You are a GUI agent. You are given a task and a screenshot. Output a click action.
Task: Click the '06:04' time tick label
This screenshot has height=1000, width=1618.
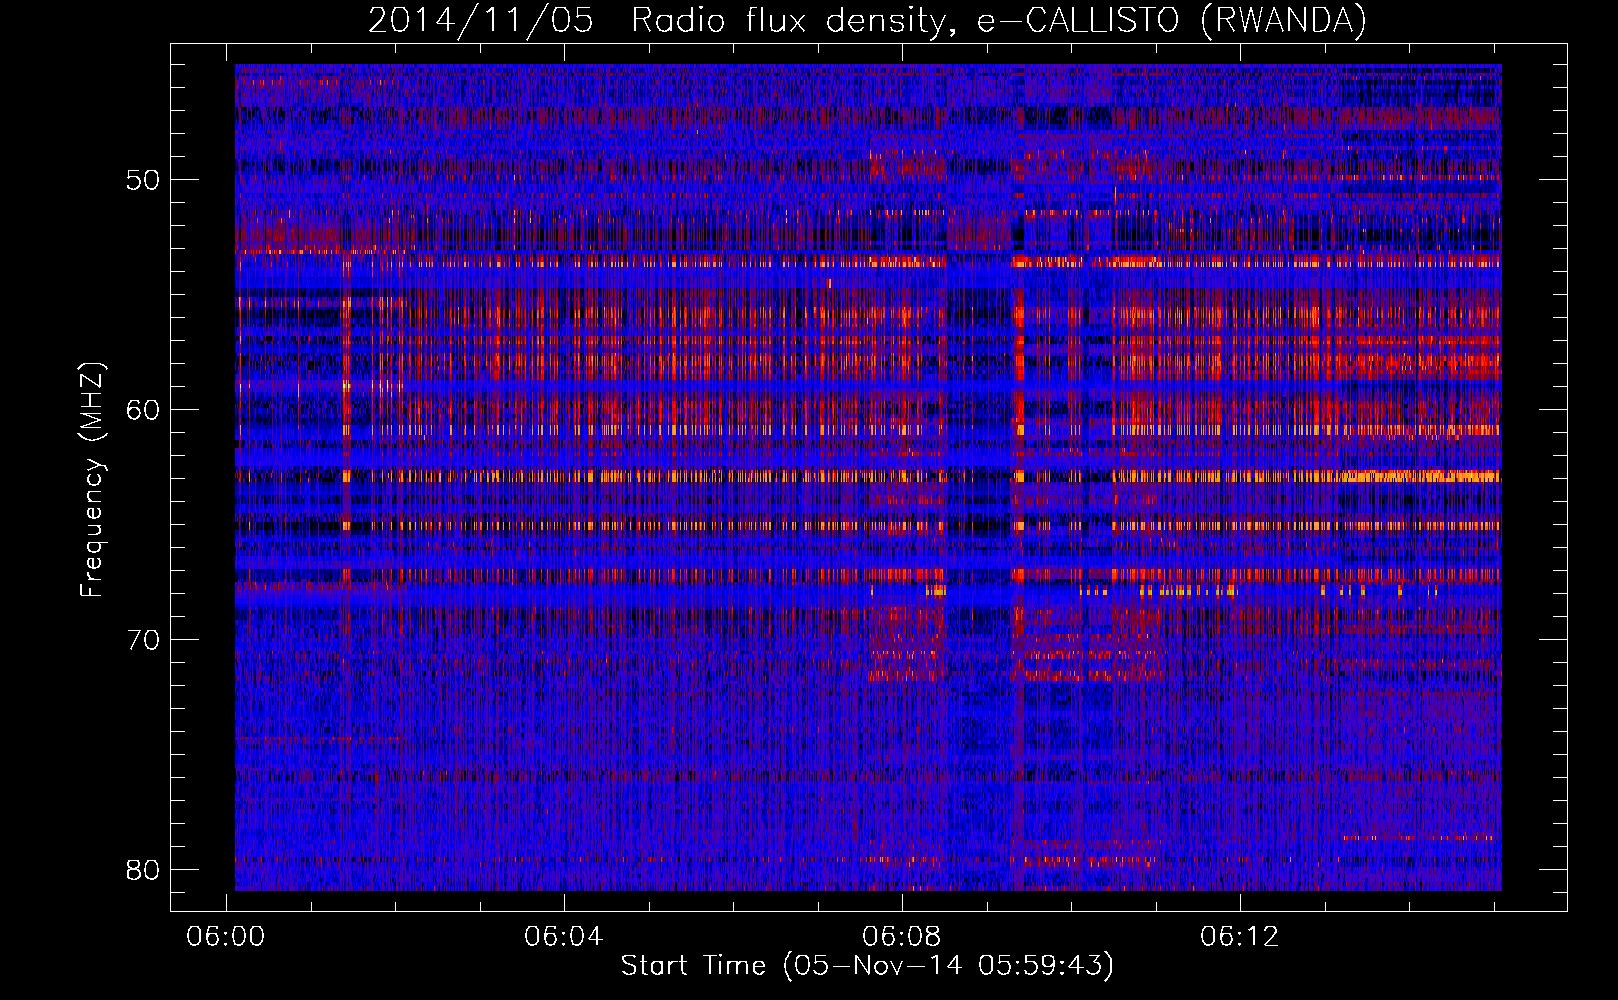[564, 937]
